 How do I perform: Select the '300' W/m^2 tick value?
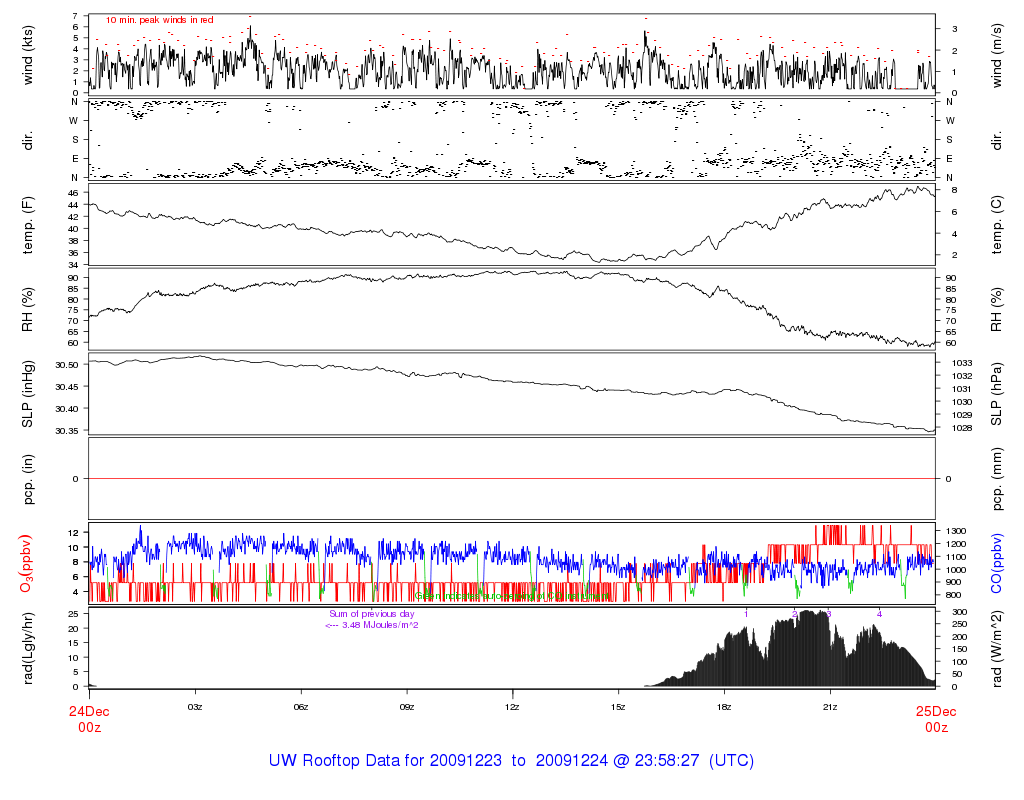(959, 613)
